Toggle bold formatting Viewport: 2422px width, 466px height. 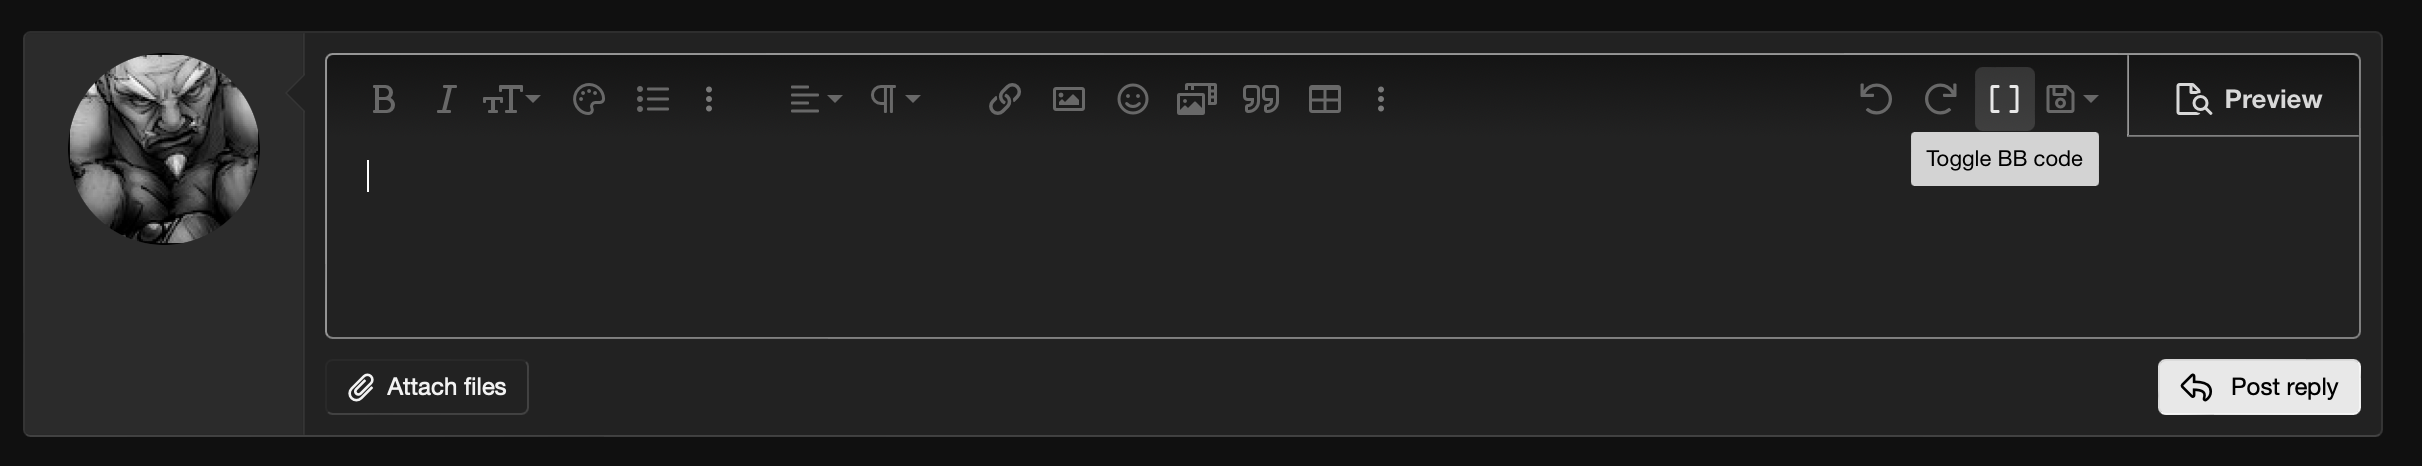pyautogui.click(x=383, y=99)
